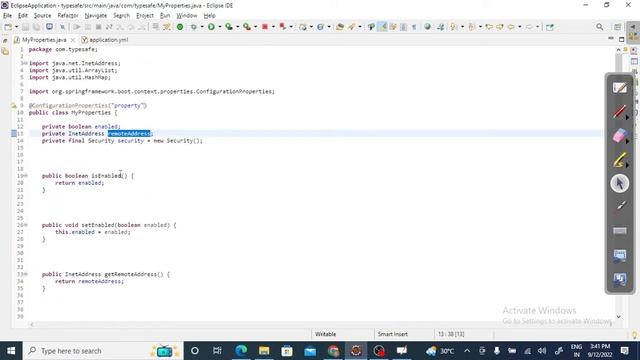Open the Navigate menu
The width and height of the screenshot is (640, 360).
(96, 16)
